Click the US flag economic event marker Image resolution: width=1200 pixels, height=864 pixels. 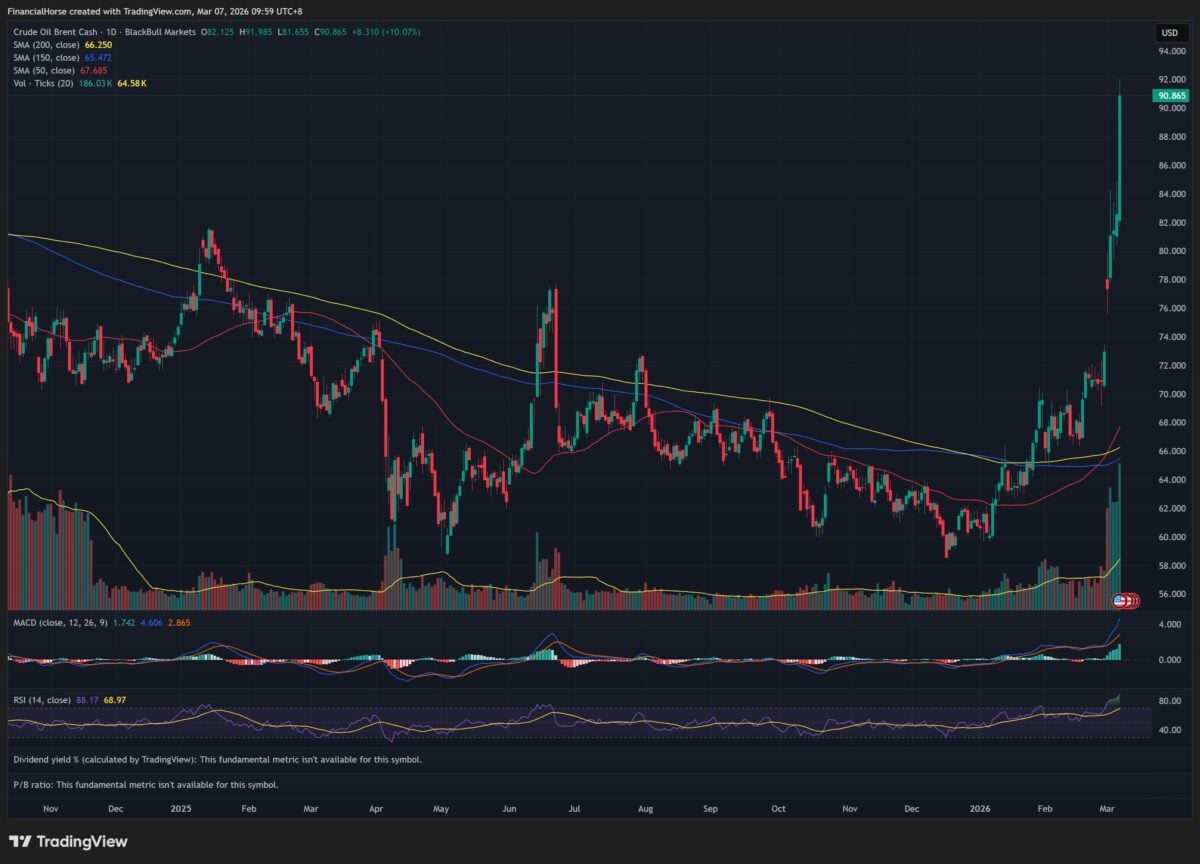click(x=1119, y=600)
